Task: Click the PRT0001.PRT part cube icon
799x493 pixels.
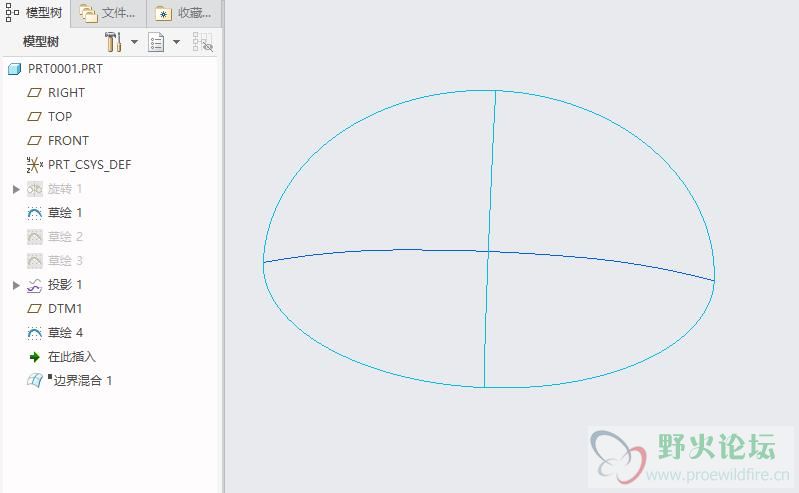Action: click(14, 69)
